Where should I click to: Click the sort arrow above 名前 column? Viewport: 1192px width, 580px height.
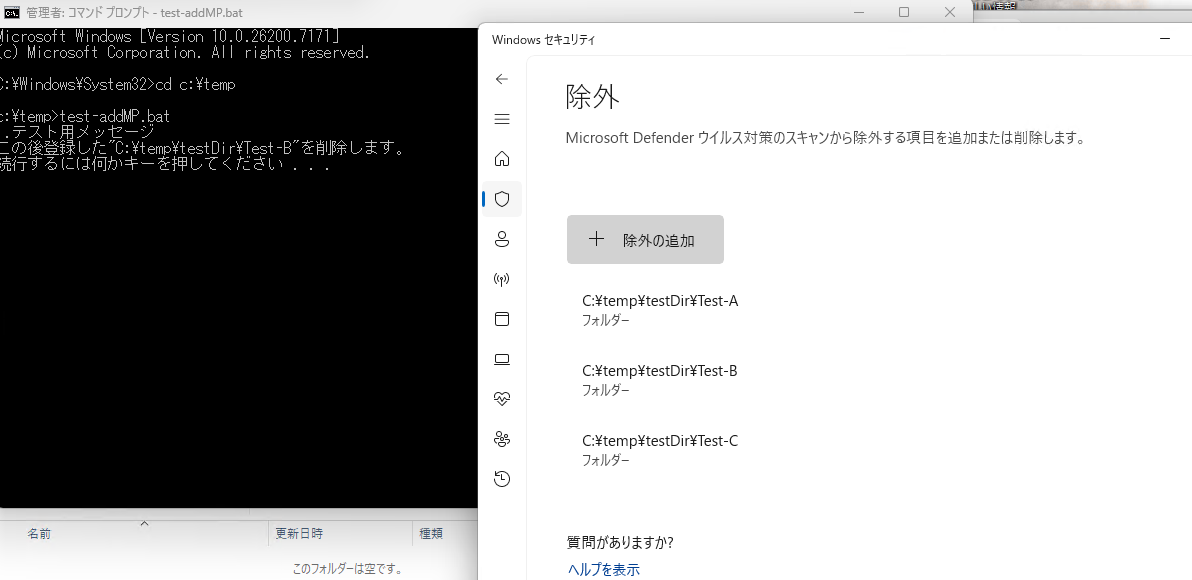point(144,523)
